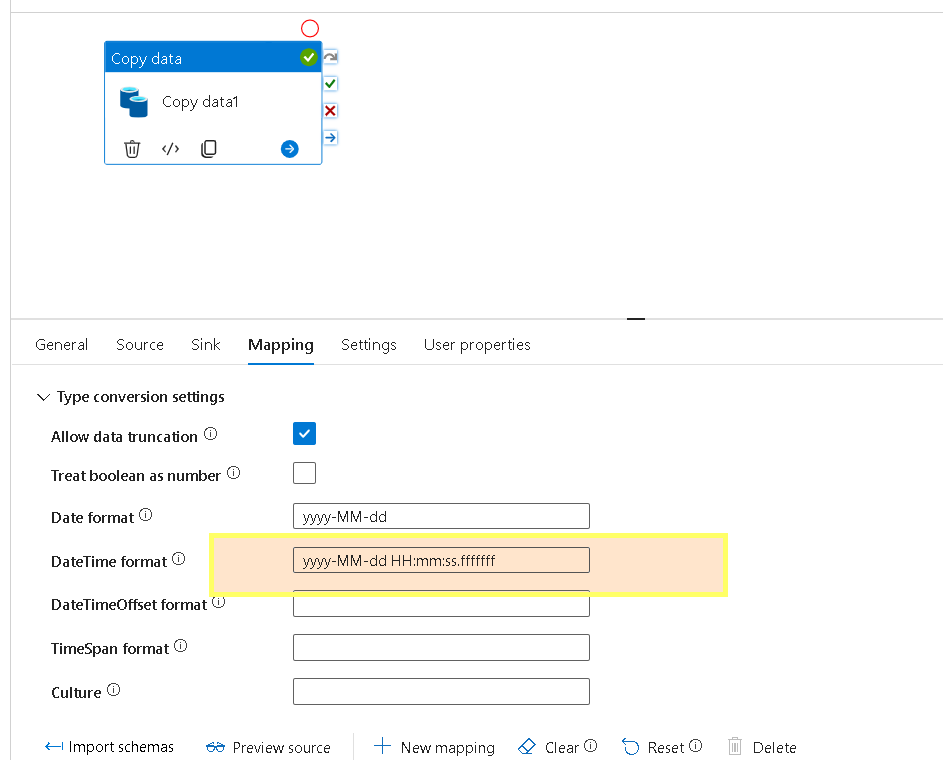The image size is (943, 760).
Task: Show info tooltip next to Clear
Action: click(x=591, y=746)
